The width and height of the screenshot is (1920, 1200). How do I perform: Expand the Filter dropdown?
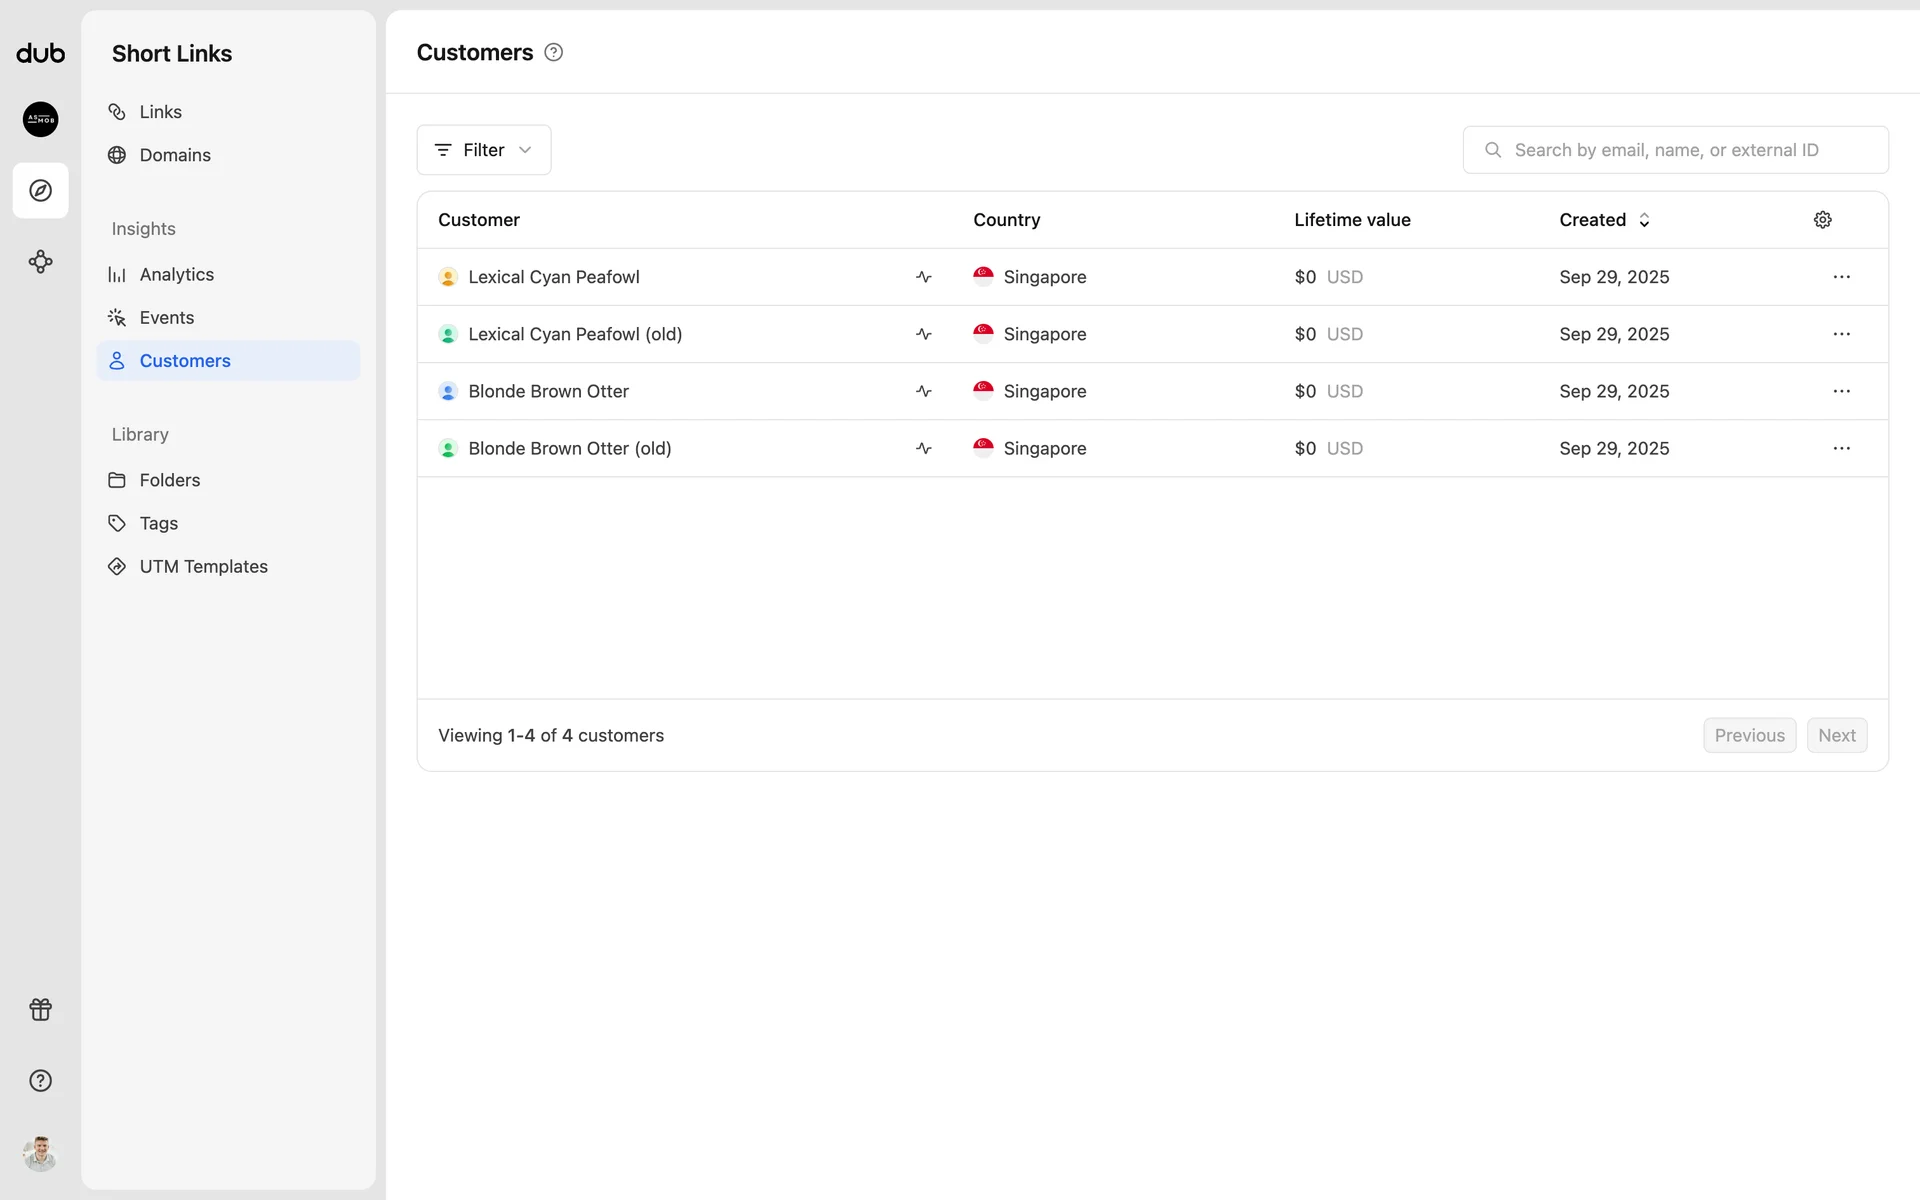point(483,150)
